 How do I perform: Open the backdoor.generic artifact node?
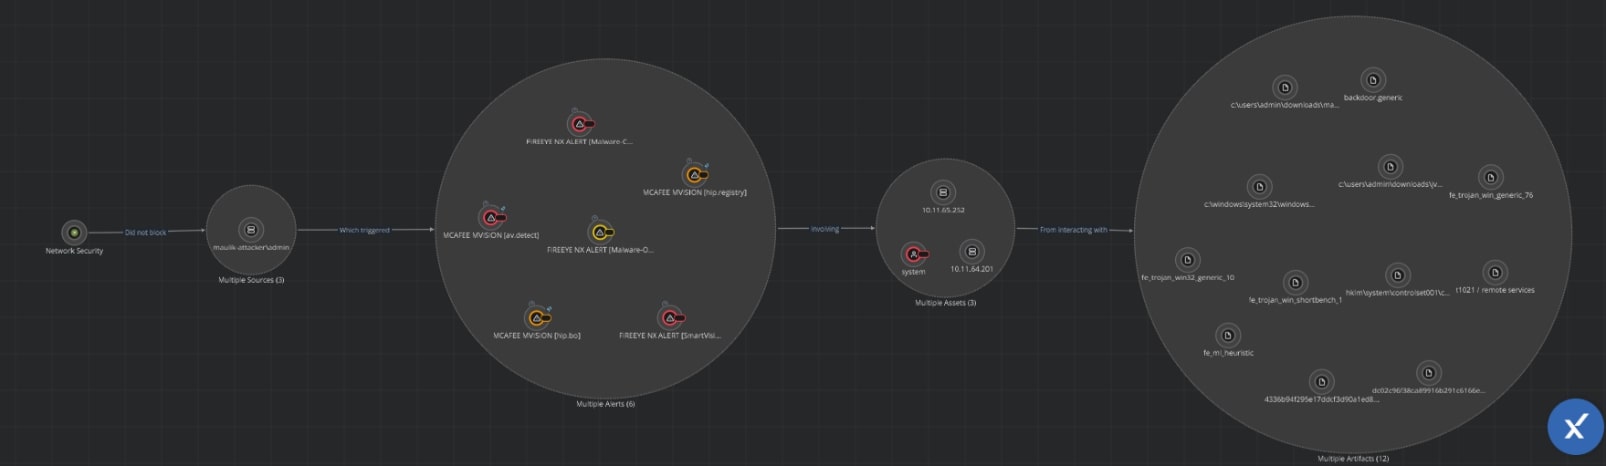(x=1373, y=81)
